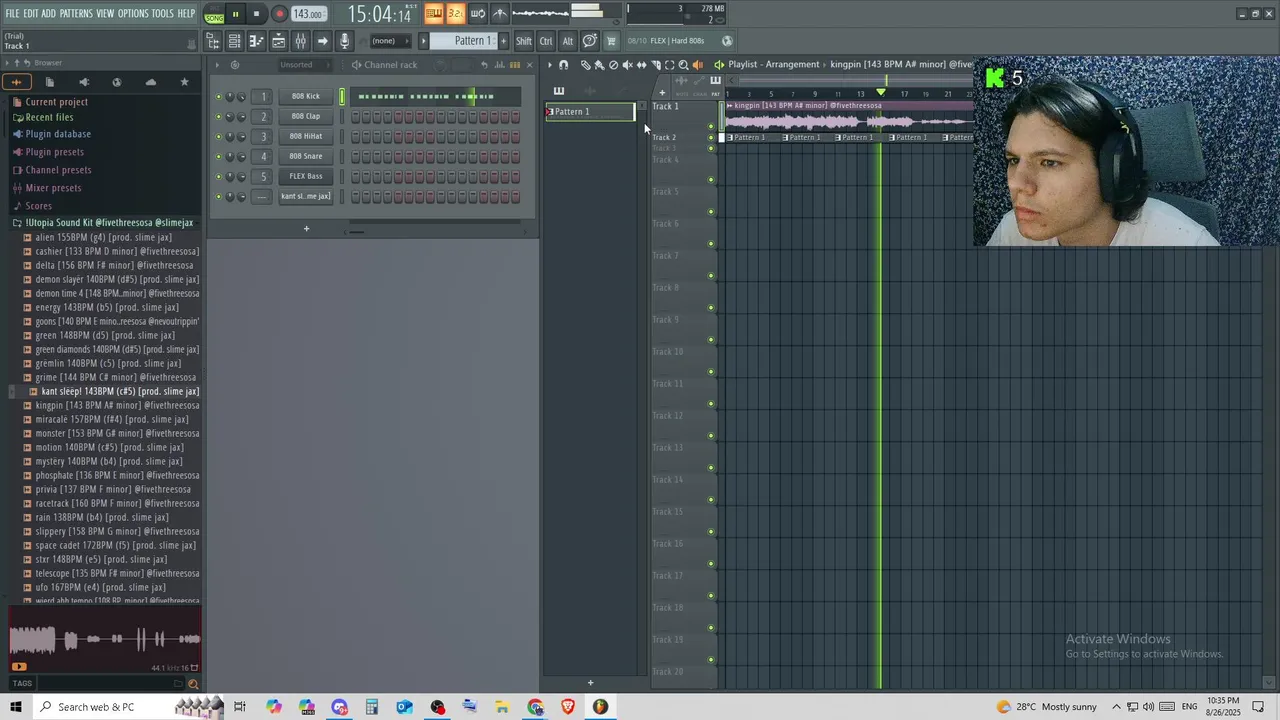The image size is (1280, 720).
Task: Toggle the metronome icon in transport bar
Action: coord(500,14)
